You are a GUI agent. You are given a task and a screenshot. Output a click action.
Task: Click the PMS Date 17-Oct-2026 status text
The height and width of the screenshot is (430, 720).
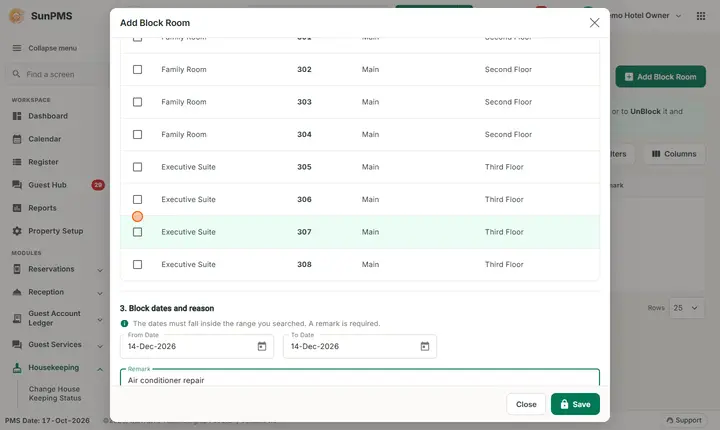pos(47,420)
